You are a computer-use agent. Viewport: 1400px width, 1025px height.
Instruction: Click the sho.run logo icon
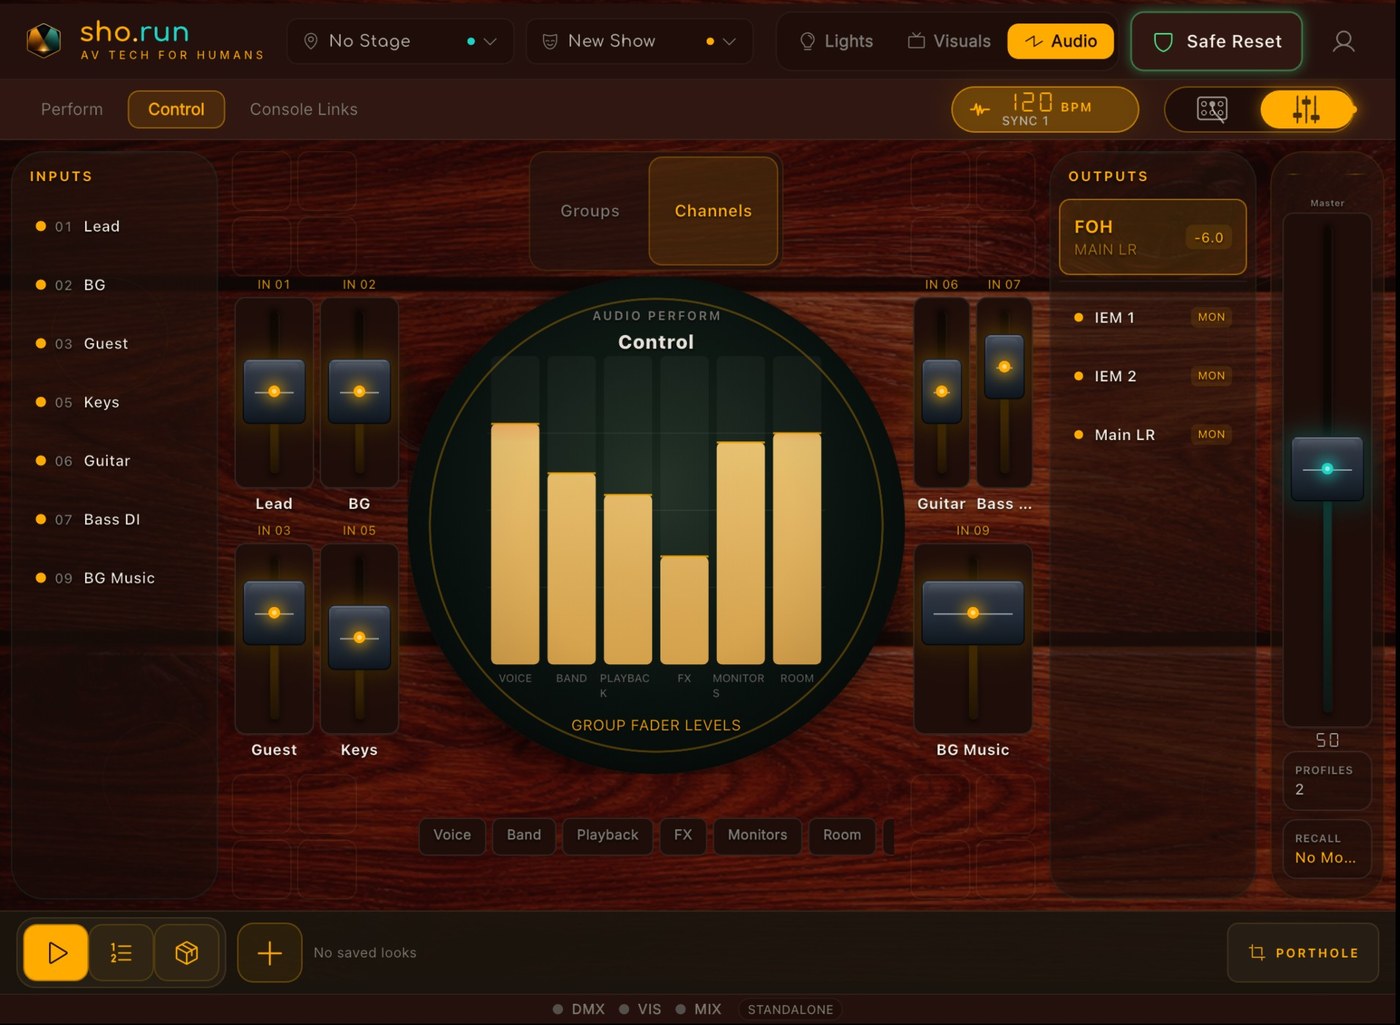(43, 41)
